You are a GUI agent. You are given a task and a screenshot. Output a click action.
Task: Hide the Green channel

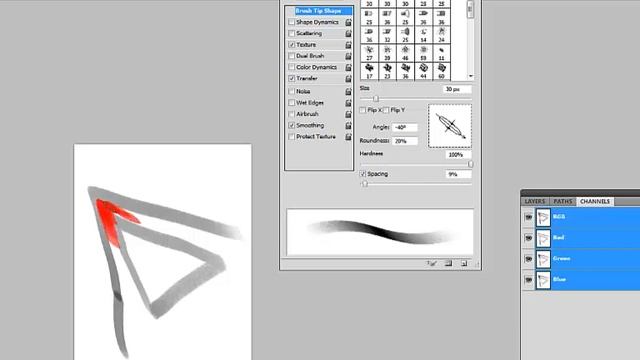tap(529, 259)
